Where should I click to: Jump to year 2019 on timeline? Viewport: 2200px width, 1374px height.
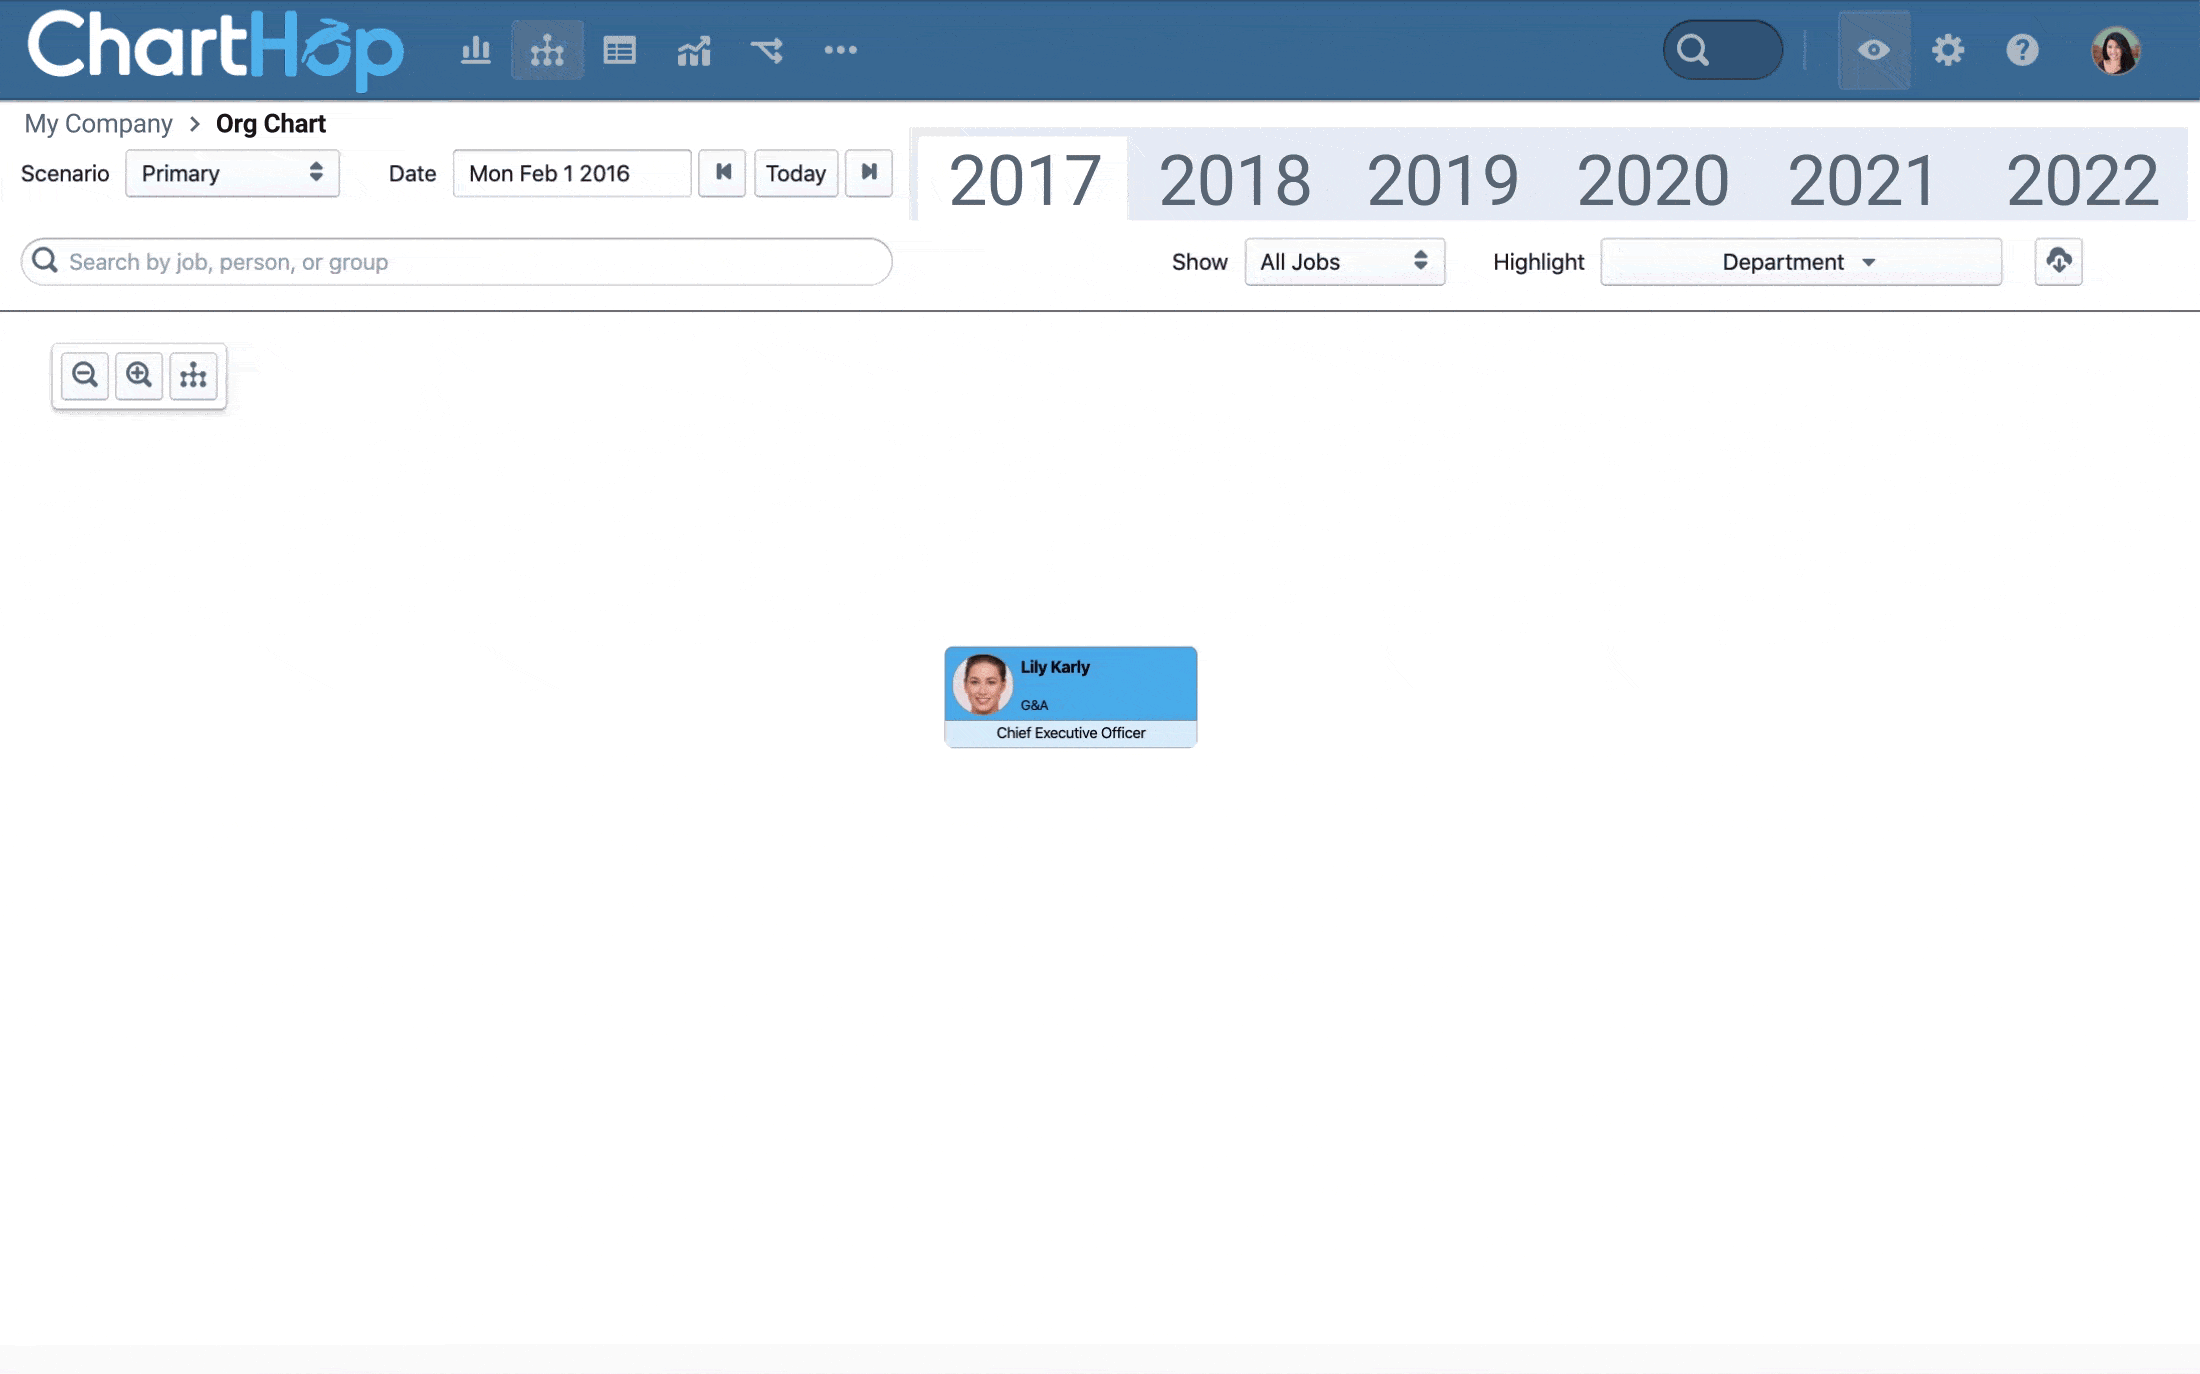1442,181
